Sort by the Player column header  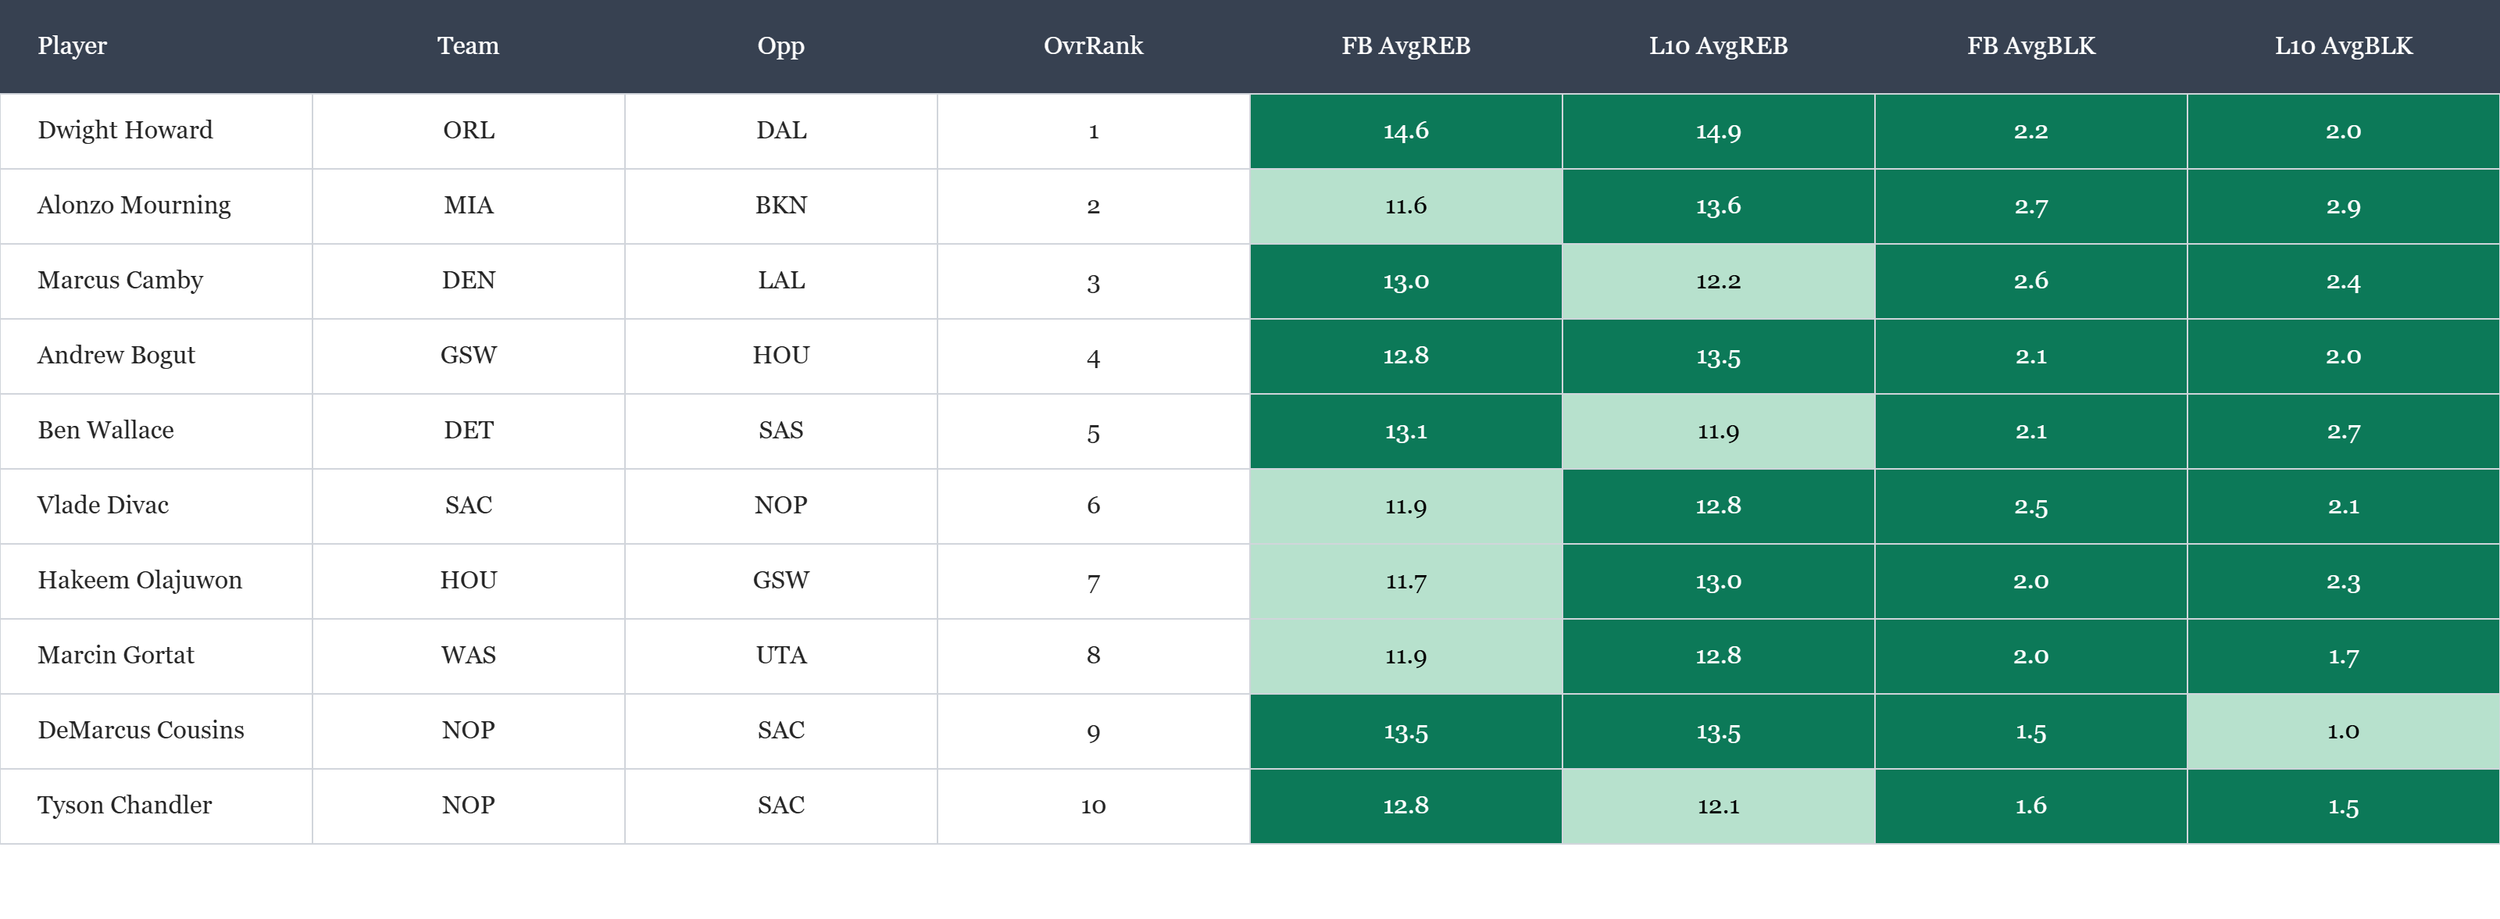[x=72, y=46]
